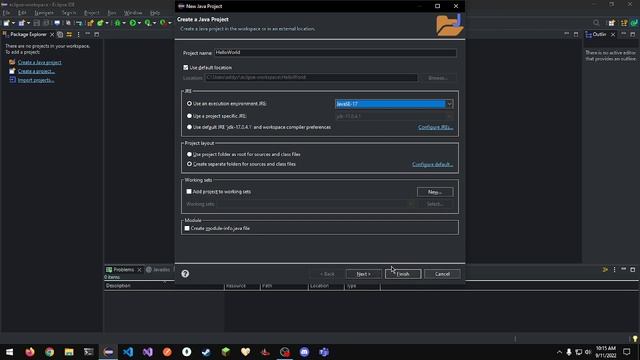Click the New Java Package icon

pos(90,23)
